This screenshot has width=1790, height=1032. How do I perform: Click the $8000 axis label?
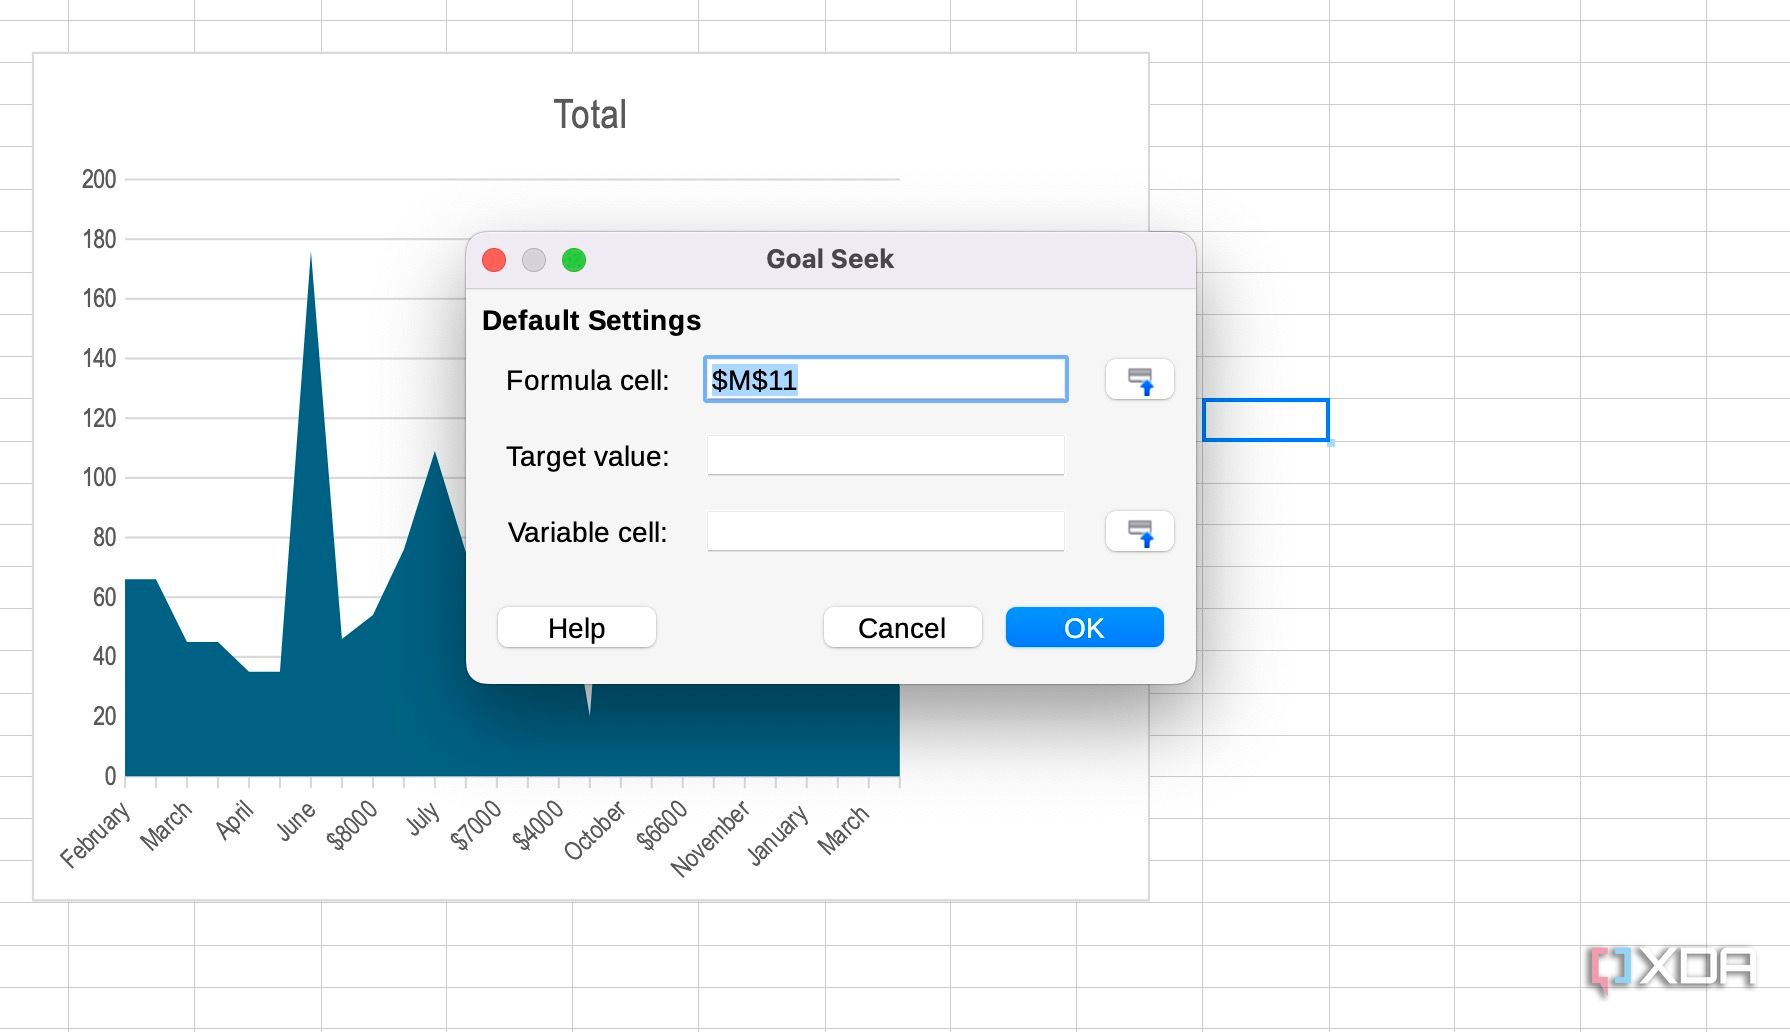point(352,825)
